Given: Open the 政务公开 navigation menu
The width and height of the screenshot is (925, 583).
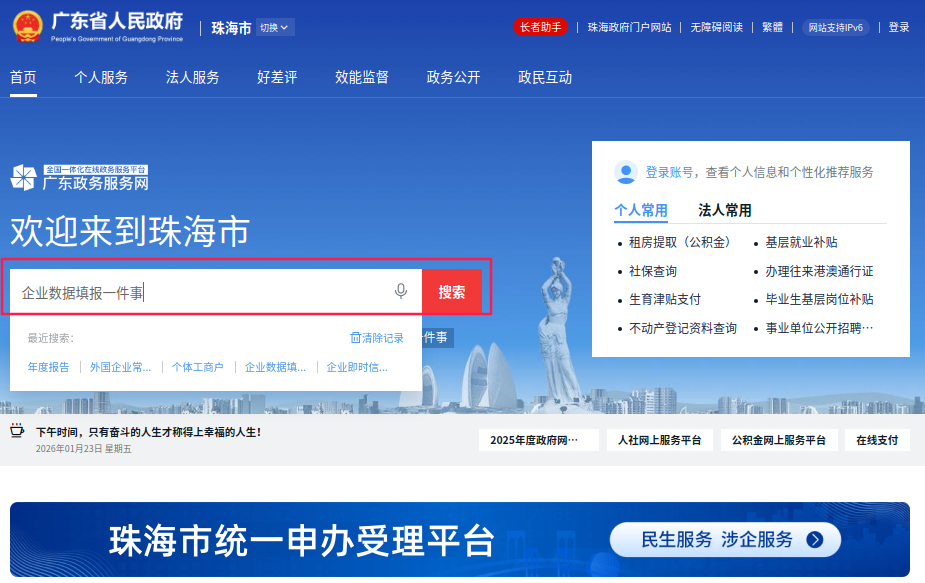Looking at the screenshot, I should tap(453, 77).
